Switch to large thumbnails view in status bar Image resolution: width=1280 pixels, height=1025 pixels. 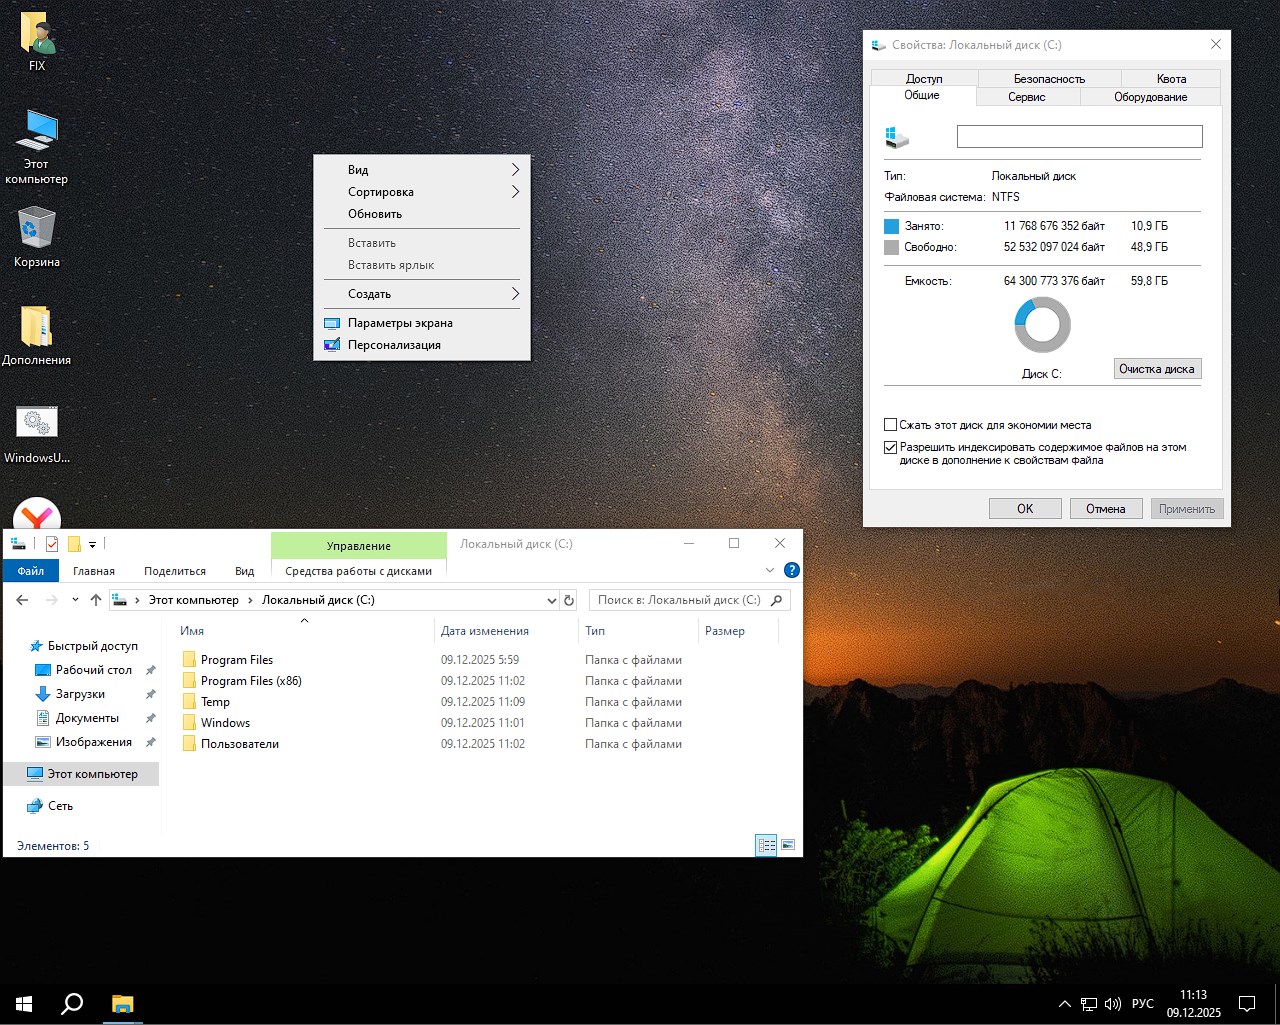pyautogui.click(x=788, y=845)
